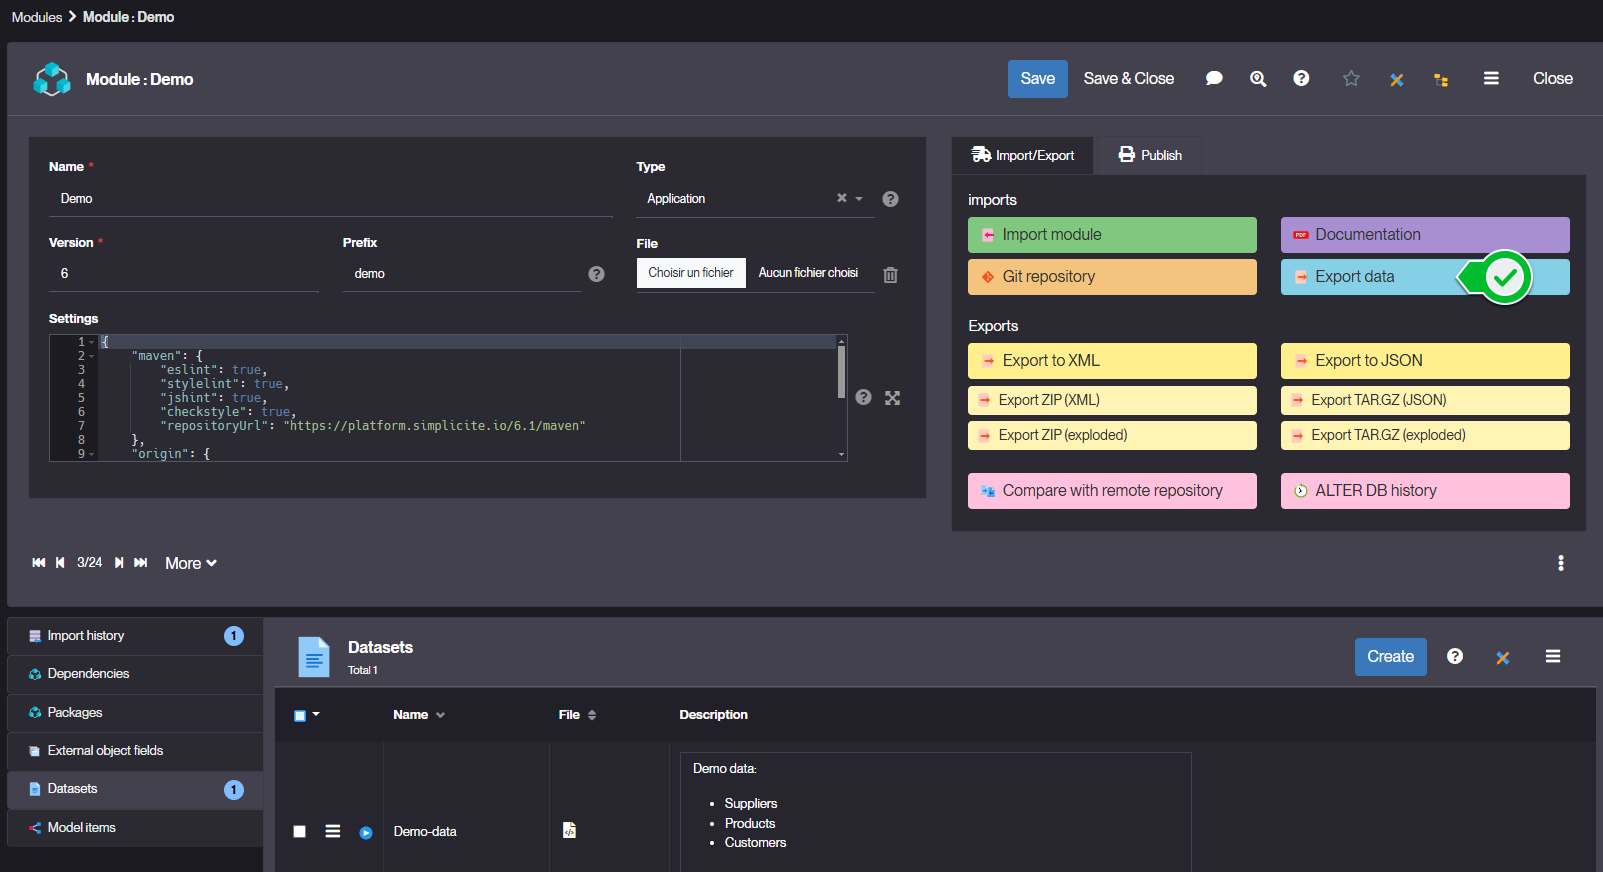Open the Type dropdown arrow
The width and height of the screenshot is (1603, 872).
point(859,199)
